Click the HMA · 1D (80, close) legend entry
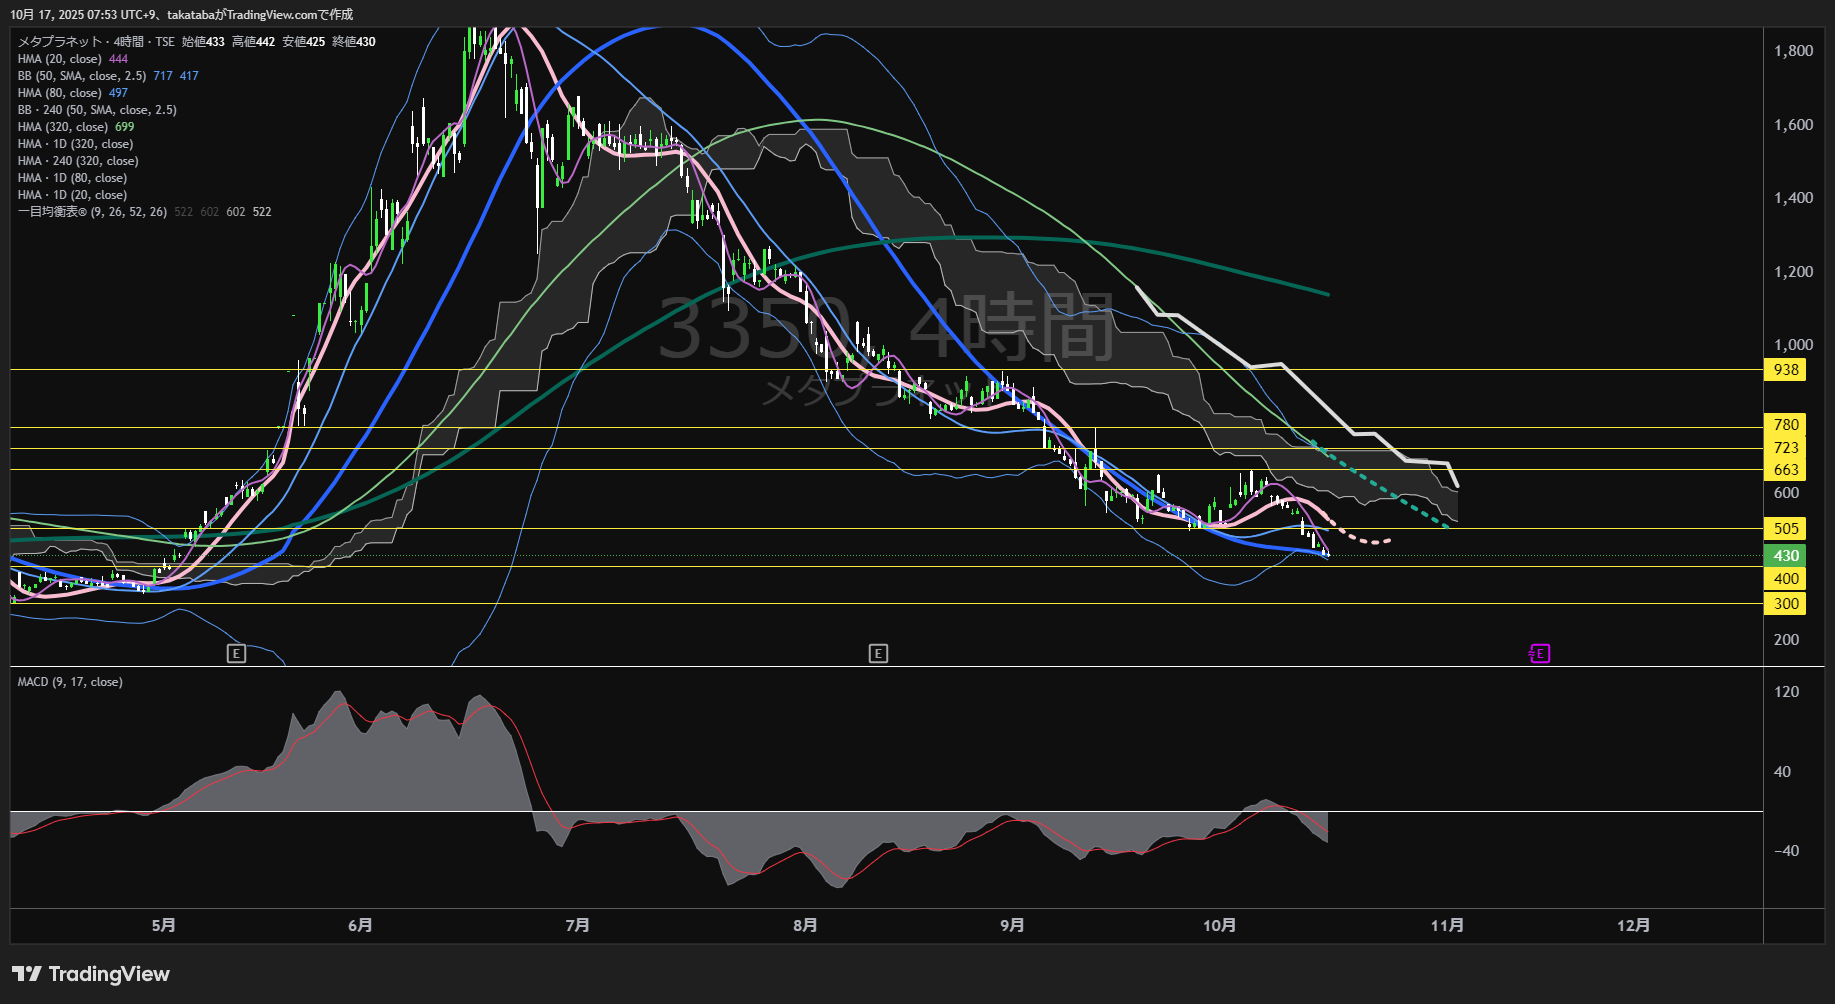 (72, 178)
